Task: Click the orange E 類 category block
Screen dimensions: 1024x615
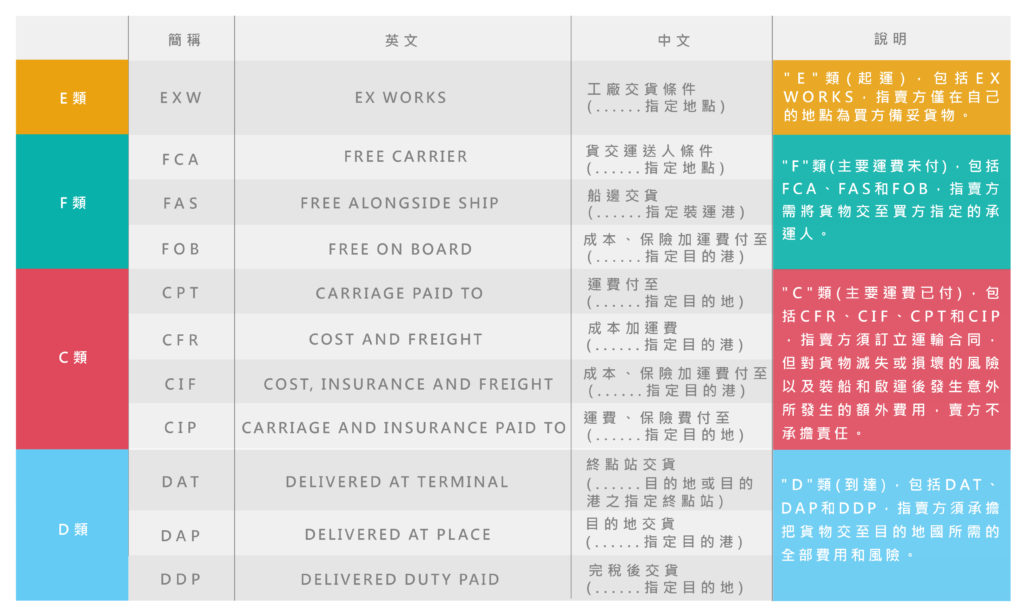Action: (72, 98)
